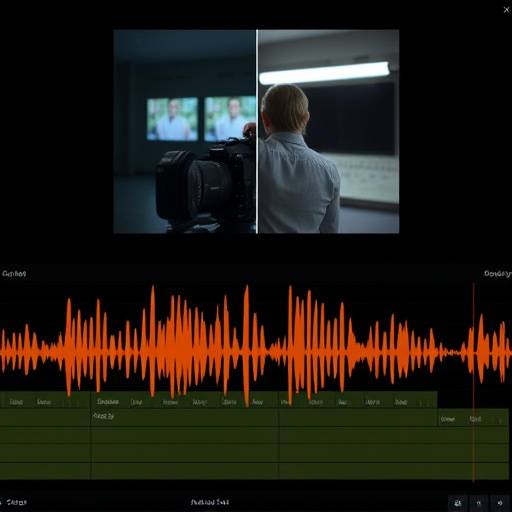
Task: Click the text label in the bottom-left corner
Action: pyautogui.click(x=17, y=502)
